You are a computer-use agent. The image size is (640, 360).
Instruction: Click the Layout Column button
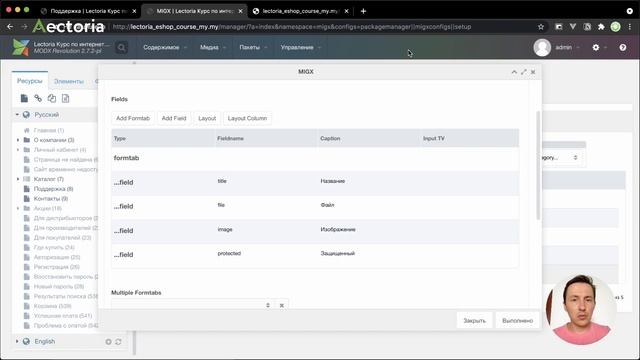click(247, 118)
